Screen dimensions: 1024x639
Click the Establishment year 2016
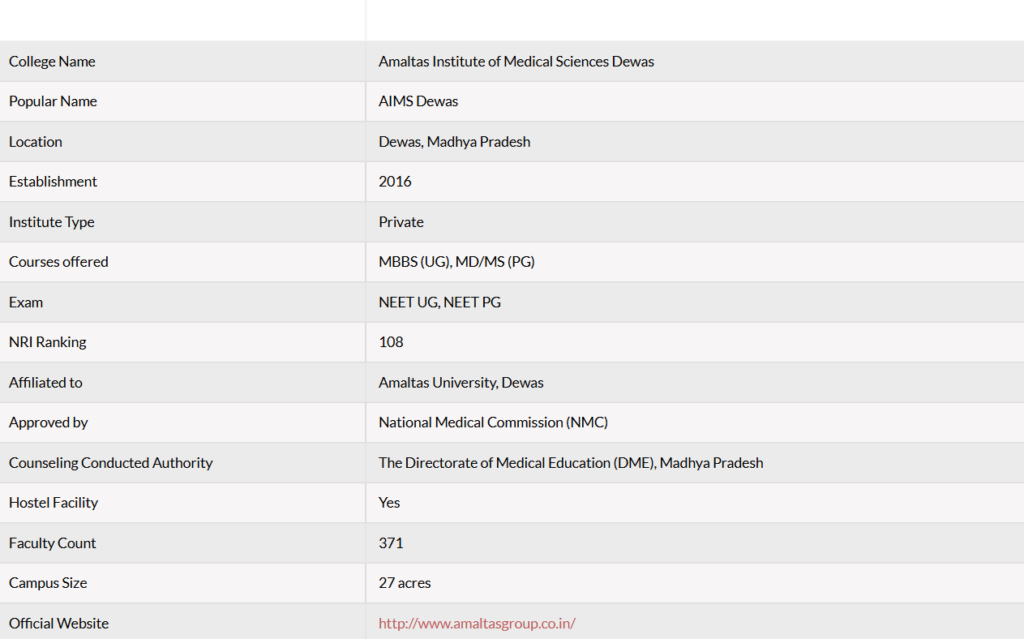[x=395, y=182]
